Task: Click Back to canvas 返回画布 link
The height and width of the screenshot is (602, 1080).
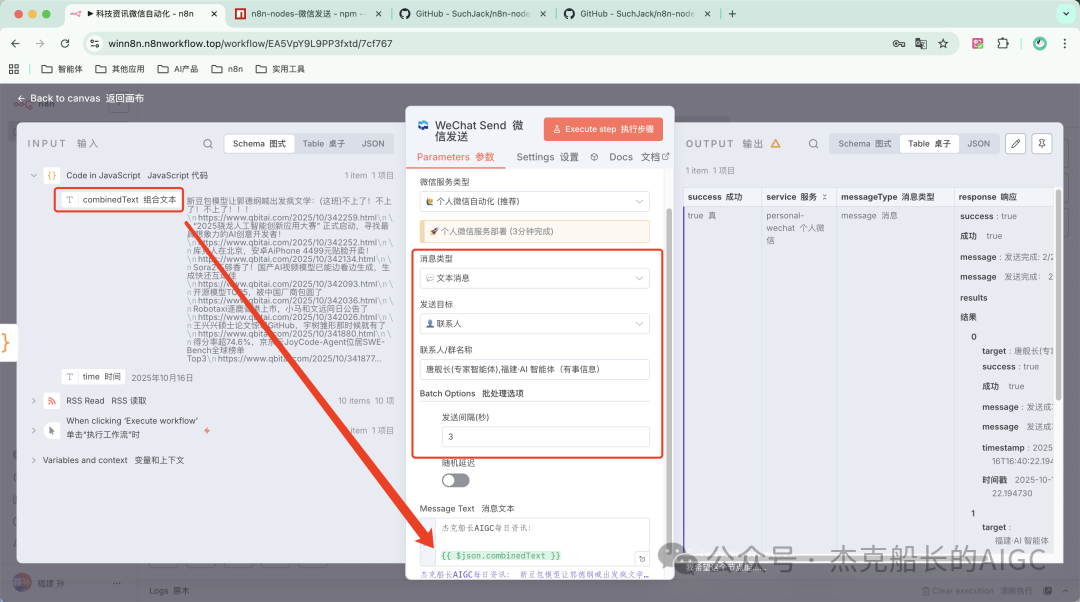Action: (x=81, y=98)
